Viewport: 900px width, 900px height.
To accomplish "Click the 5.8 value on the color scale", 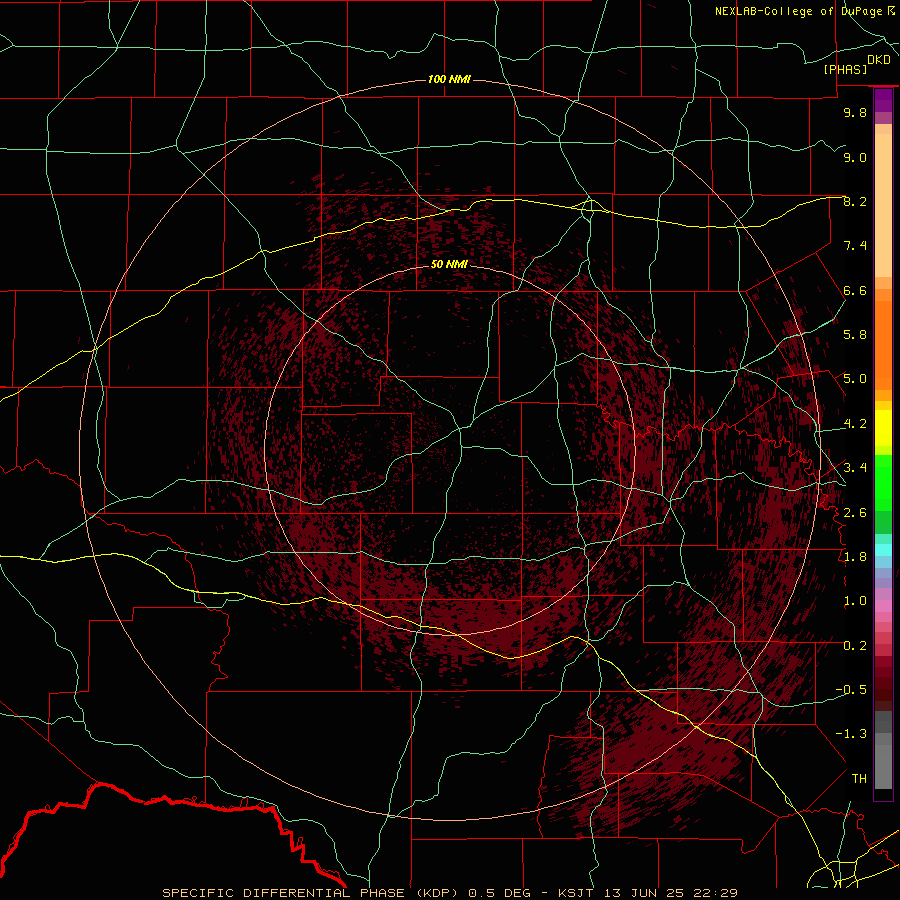I will click(855, 335).
